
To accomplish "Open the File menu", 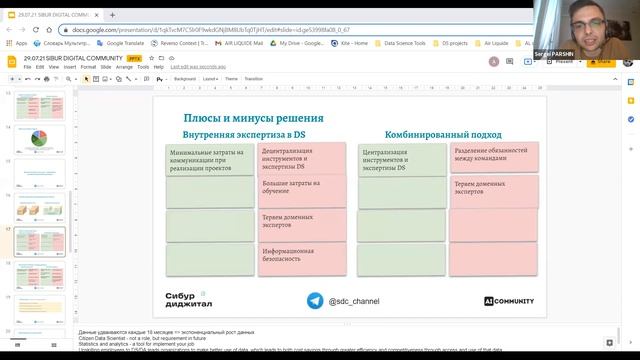I will point(27,67).
